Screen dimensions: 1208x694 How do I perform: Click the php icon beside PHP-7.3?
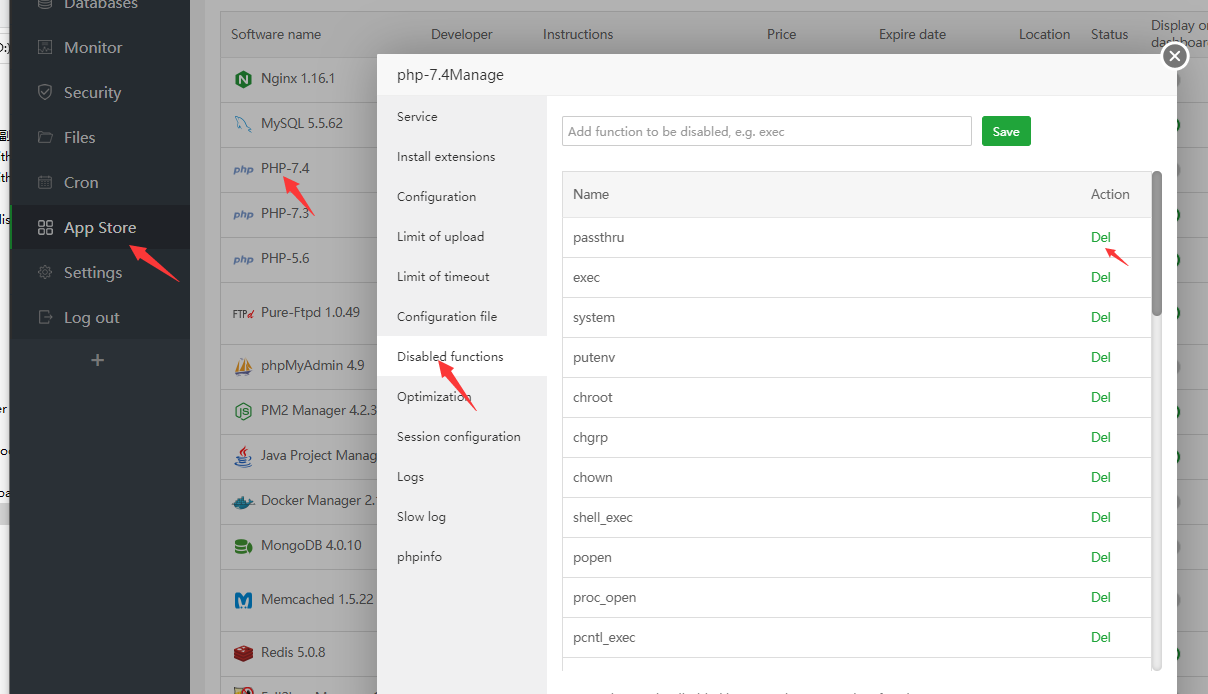(243, 214)
